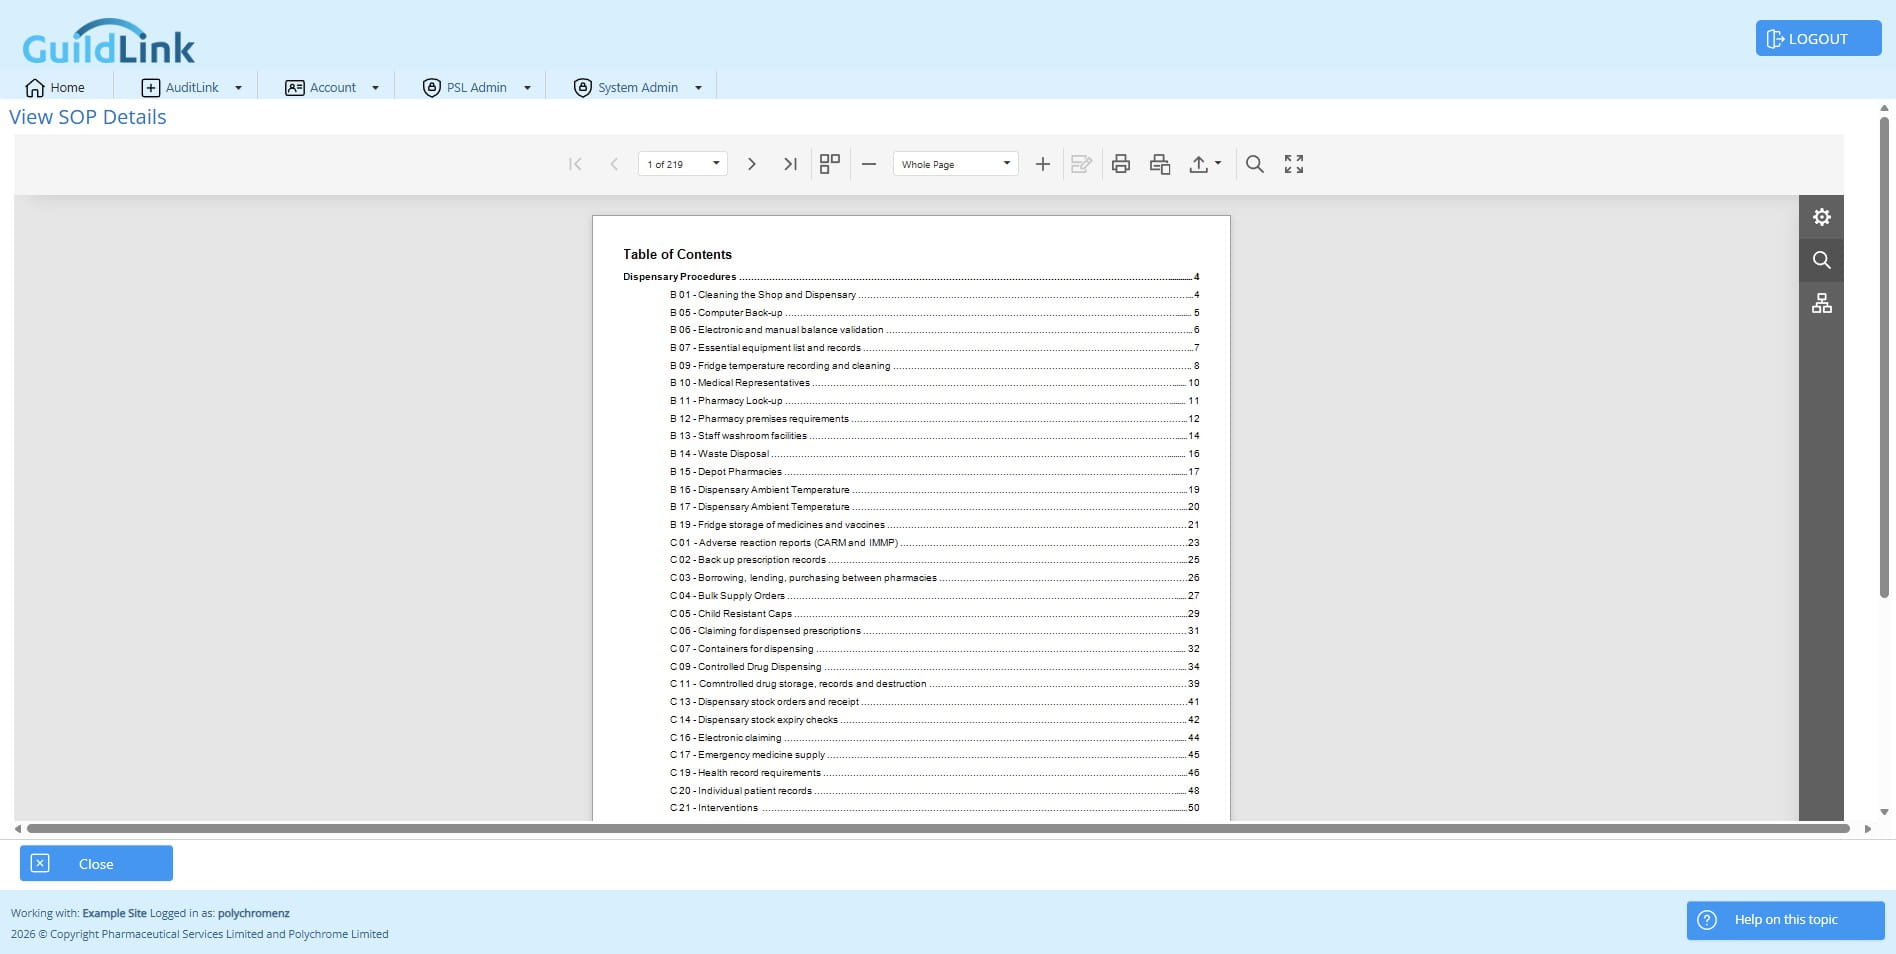1896x954 pixels.
Task: Open 'Help on this topic'
Action: (1785, 920)
